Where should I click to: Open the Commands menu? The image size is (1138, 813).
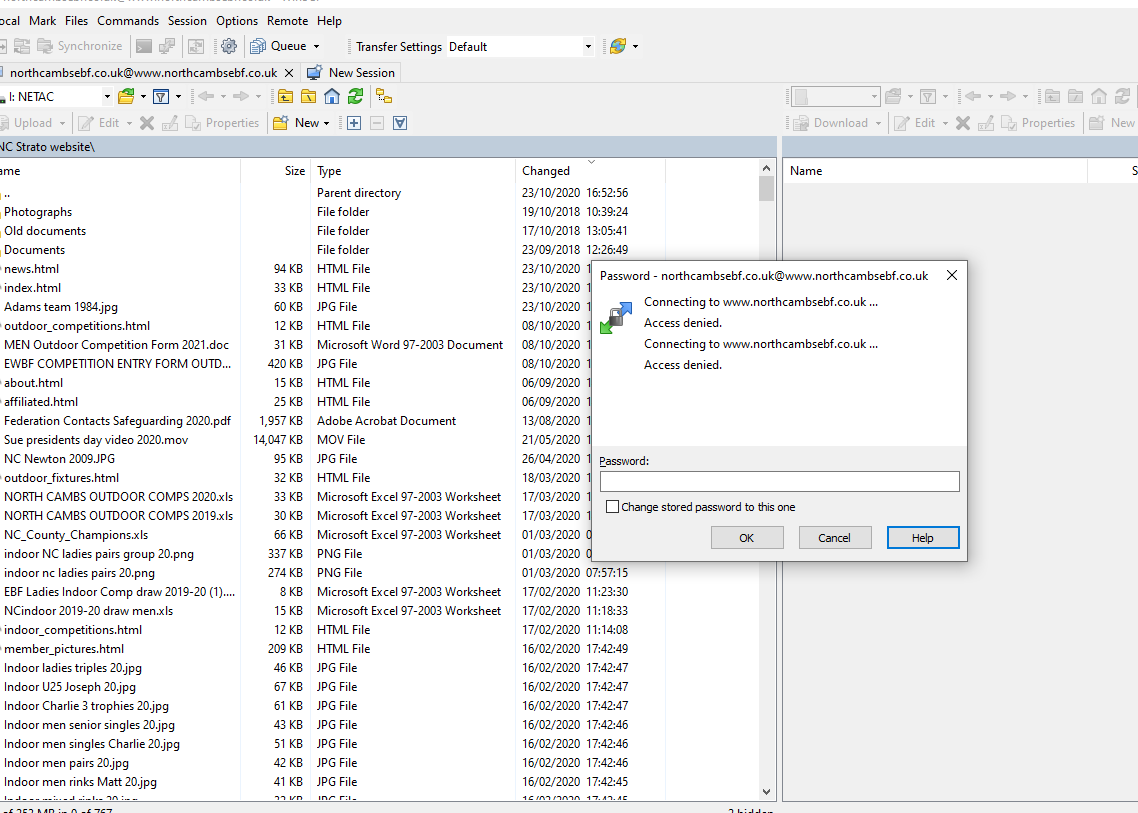click(128, 20)
